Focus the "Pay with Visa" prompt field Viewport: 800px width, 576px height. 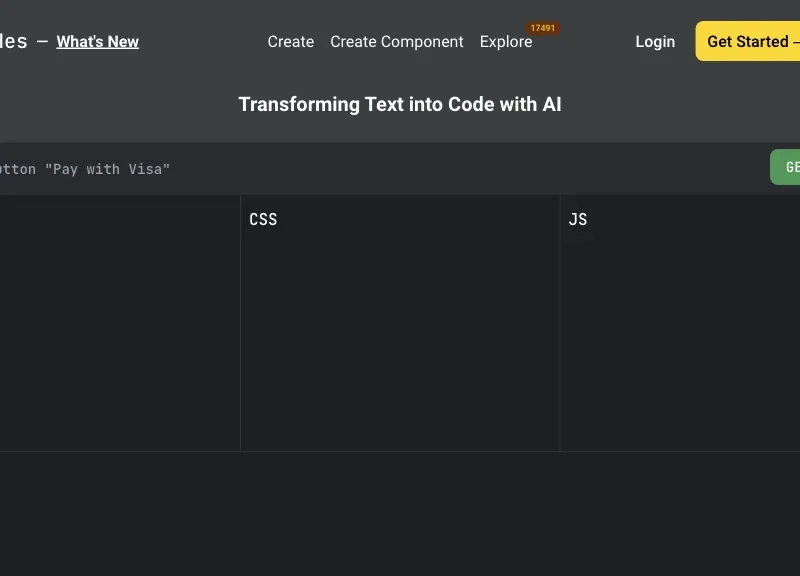click(383, 169)
